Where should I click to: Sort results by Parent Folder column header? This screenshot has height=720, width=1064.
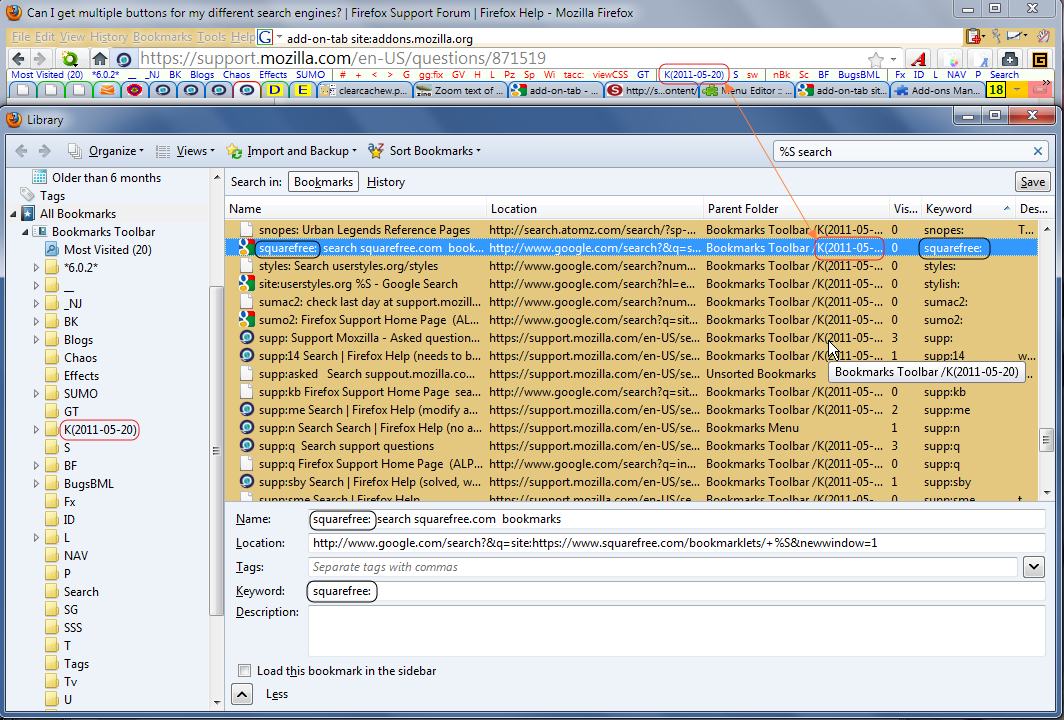(796, 209)
